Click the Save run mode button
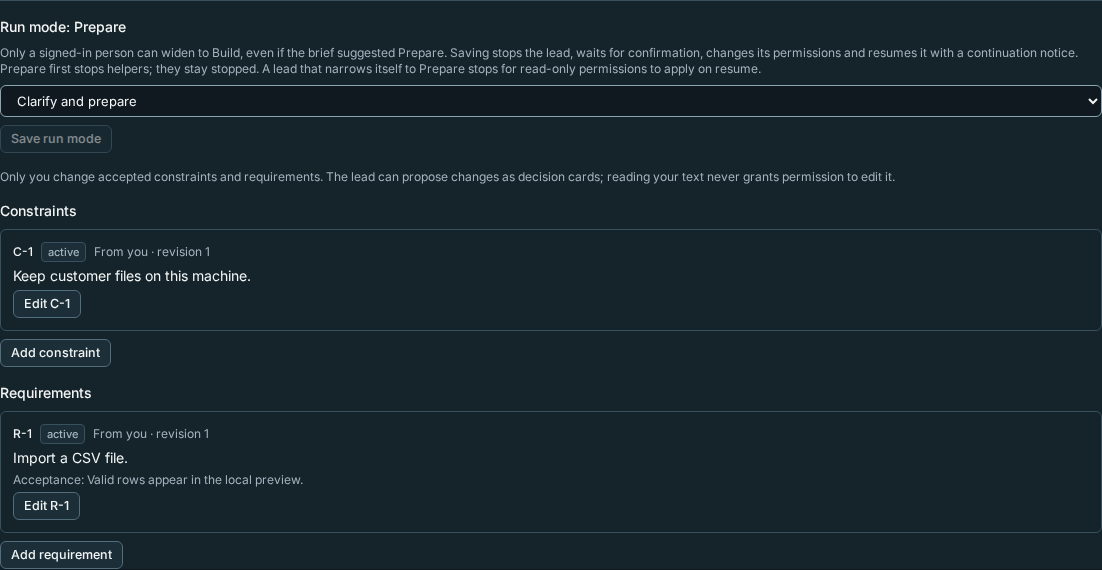The image size is (1102, 570). (56, 139)
